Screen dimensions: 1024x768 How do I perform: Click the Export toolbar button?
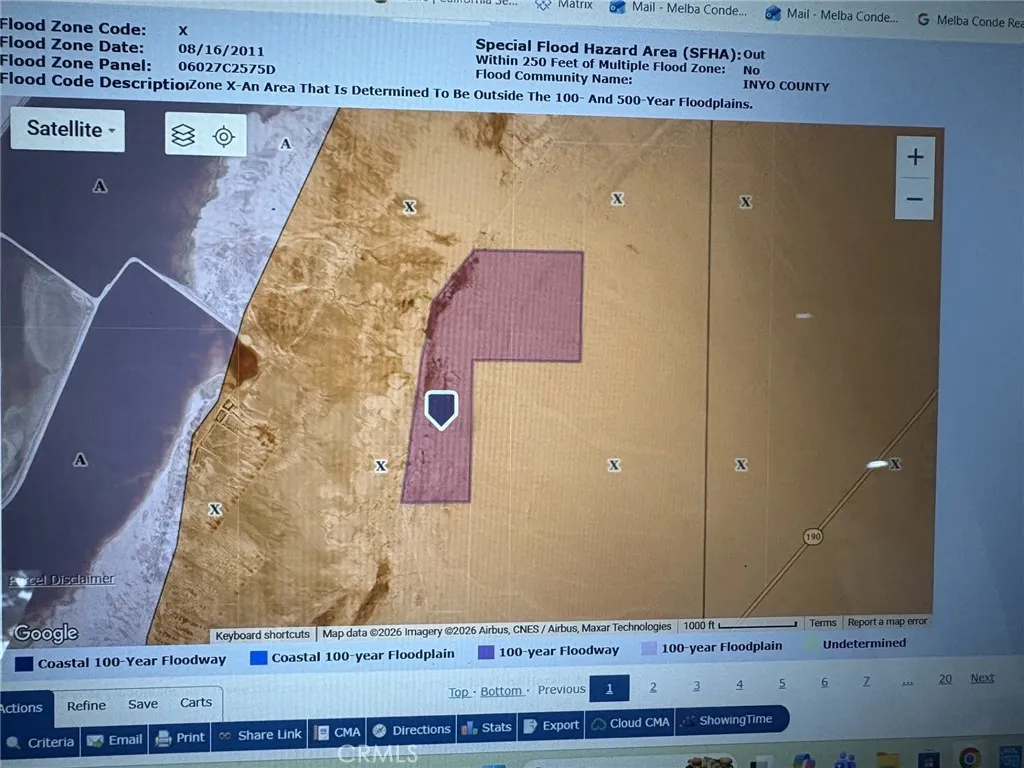(x=551, y=726)
